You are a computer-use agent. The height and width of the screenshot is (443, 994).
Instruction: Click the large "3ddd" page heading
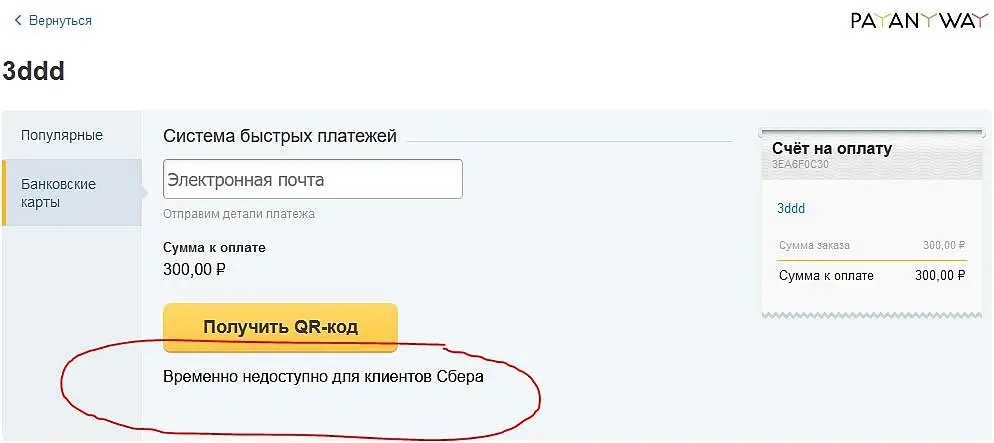[x=34, y=71]
